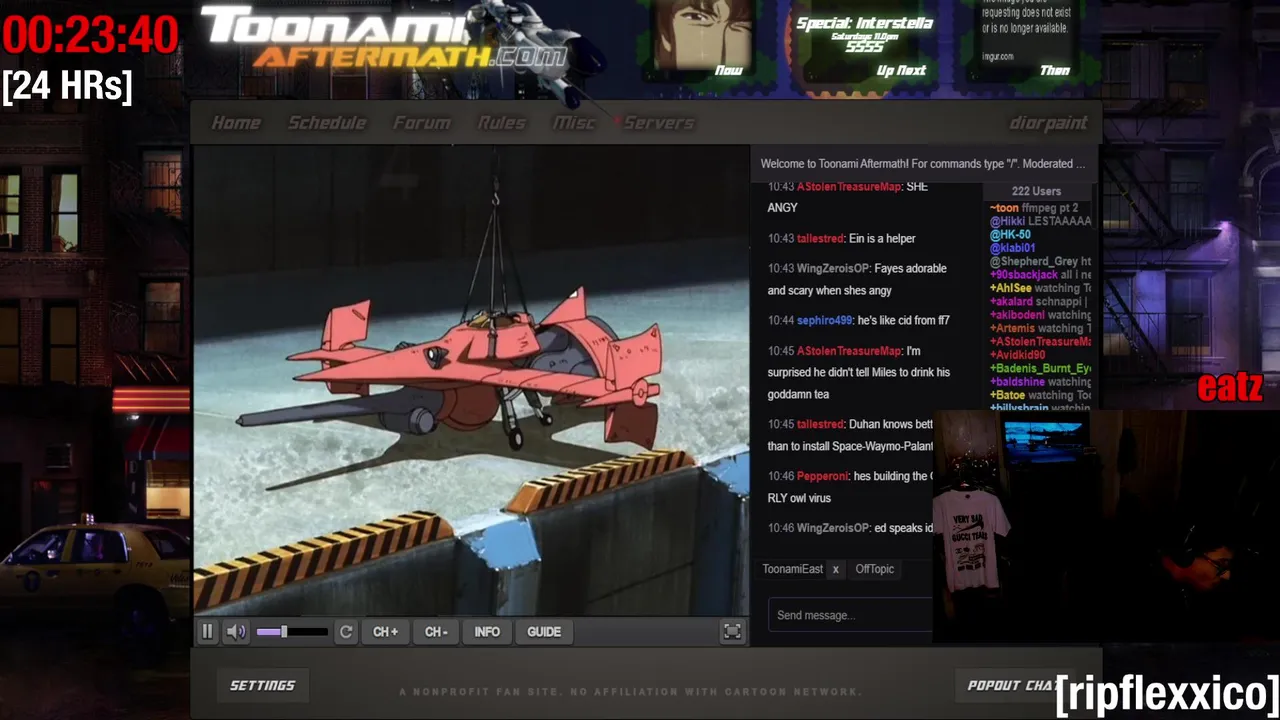Adjust the volume slider

click(x=291, y=632)
